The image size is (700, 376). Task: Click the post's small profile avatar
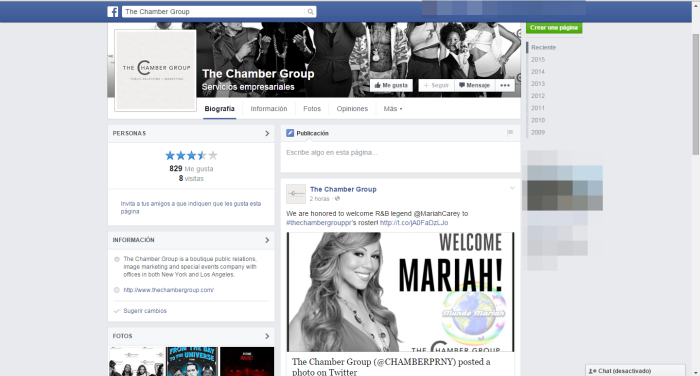pyautogui.click(x=296, y=194)
